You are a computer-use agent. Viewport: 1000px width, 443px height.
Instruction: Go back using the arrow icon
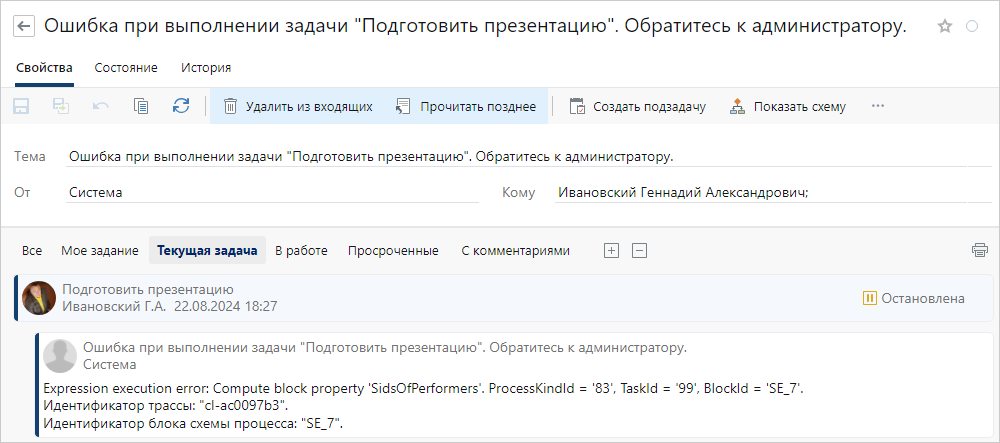click(x=24, y=27)
